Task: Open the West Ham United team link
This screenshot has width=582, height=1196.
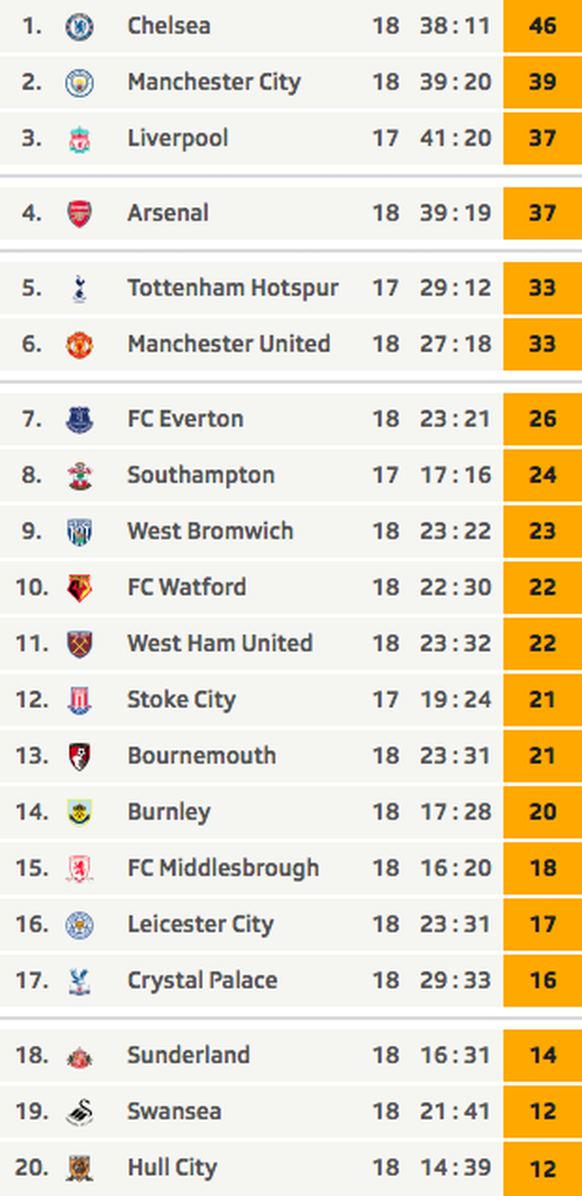Action: pos(220,643)
